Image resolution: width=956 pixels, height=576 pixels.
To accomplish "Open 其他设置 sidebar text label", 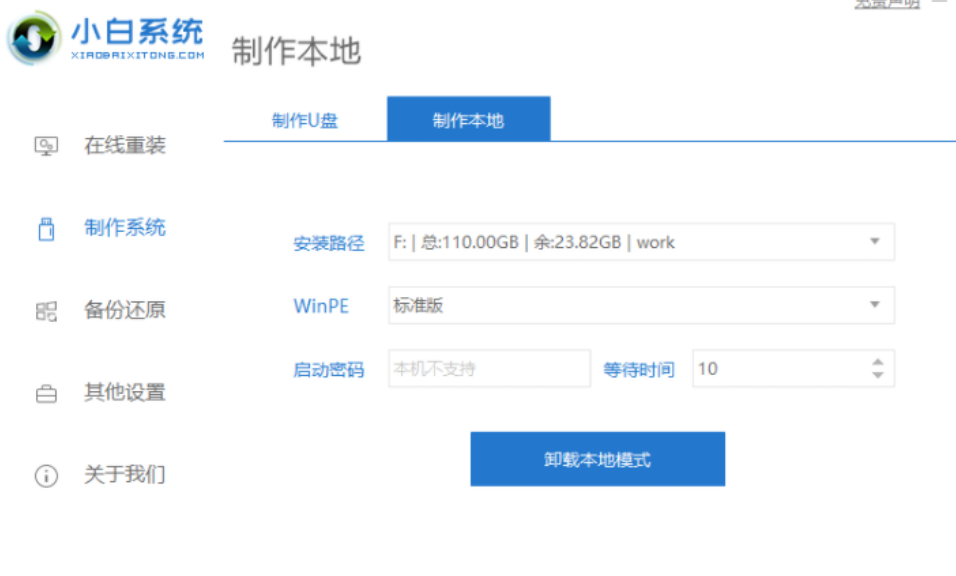I will [125, 393].
